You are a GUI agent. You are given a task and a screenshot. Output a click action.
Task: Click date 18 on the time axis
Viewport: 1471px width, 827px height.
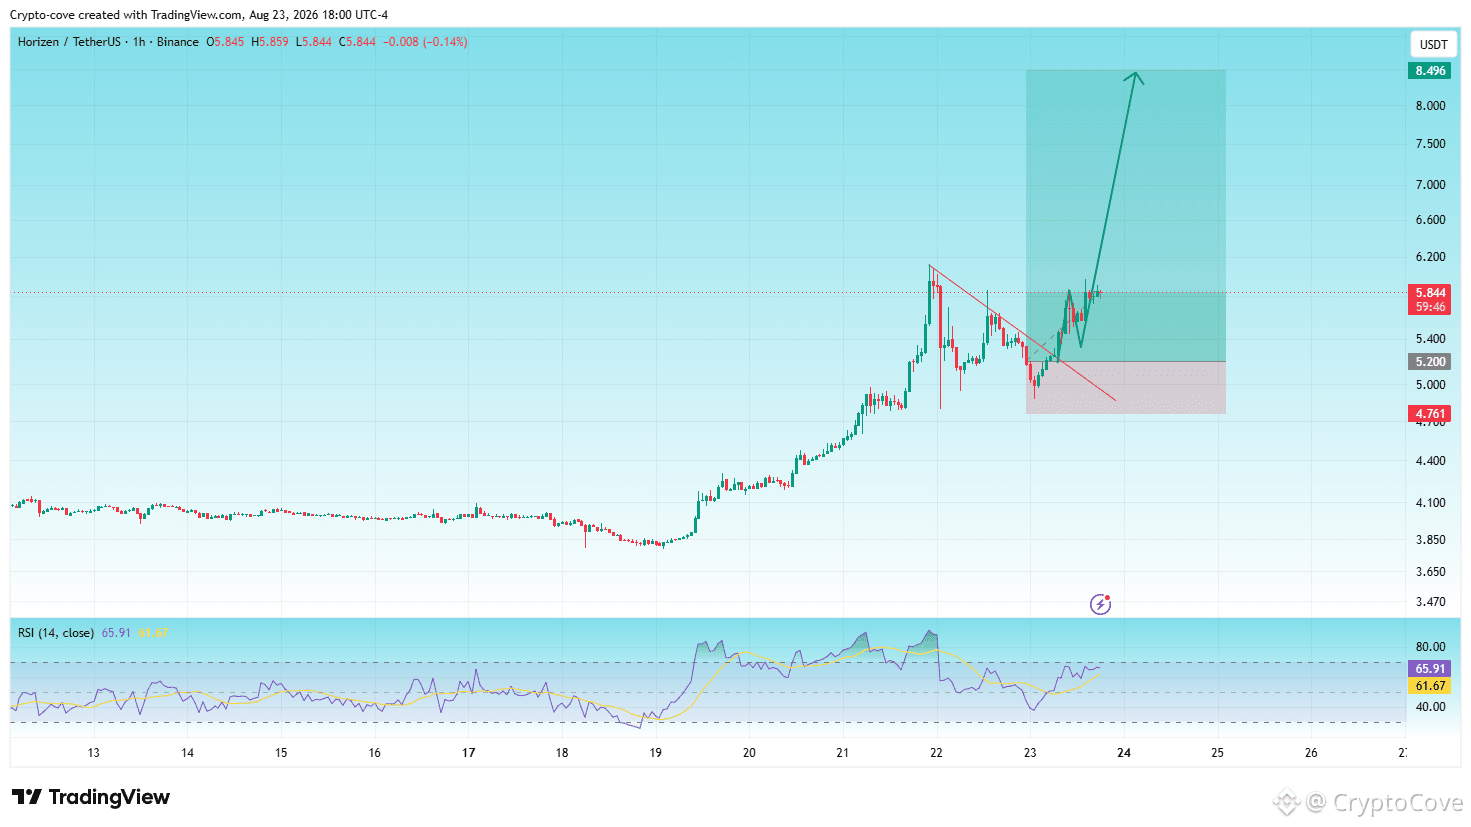[x=562, y=753]
